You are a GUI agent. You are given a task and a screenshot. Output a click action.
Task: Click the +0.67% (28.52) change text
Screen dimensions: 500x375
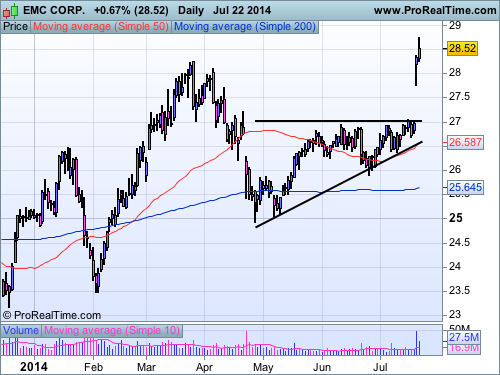[x=131, y=11]
